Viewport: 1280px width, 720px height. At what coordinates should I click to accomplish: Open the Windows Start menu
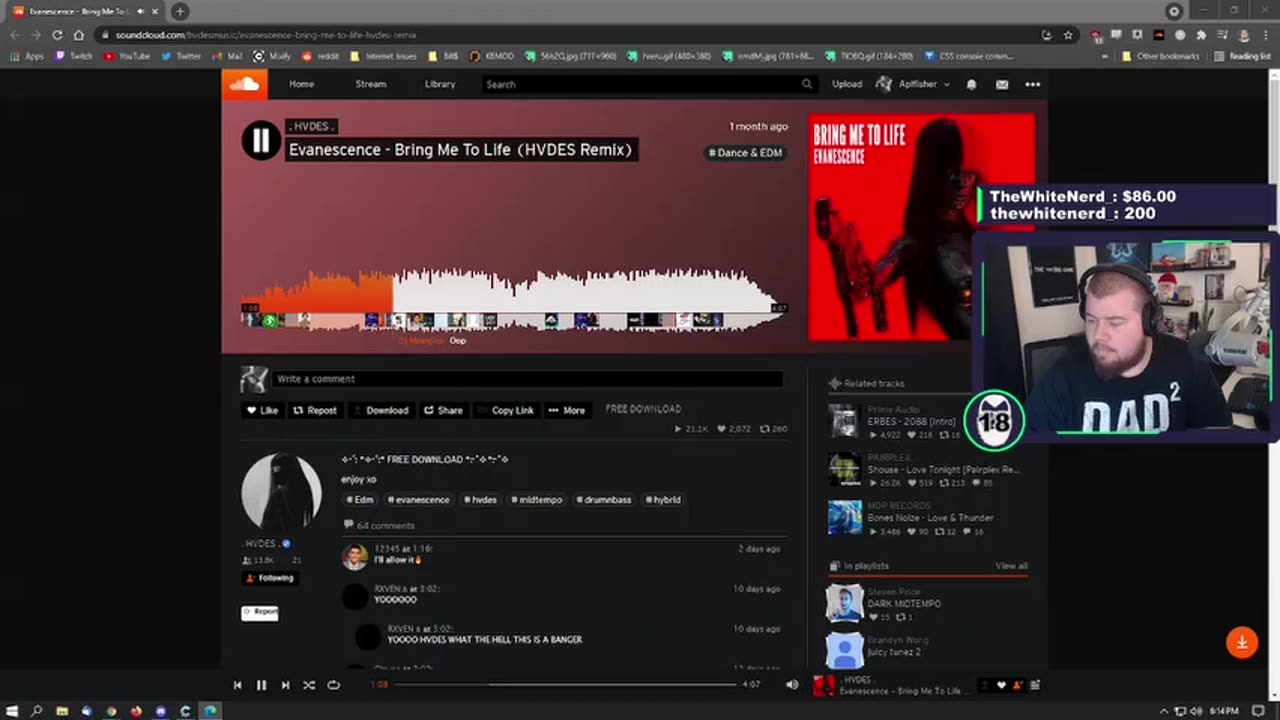[x=12, y=711]
